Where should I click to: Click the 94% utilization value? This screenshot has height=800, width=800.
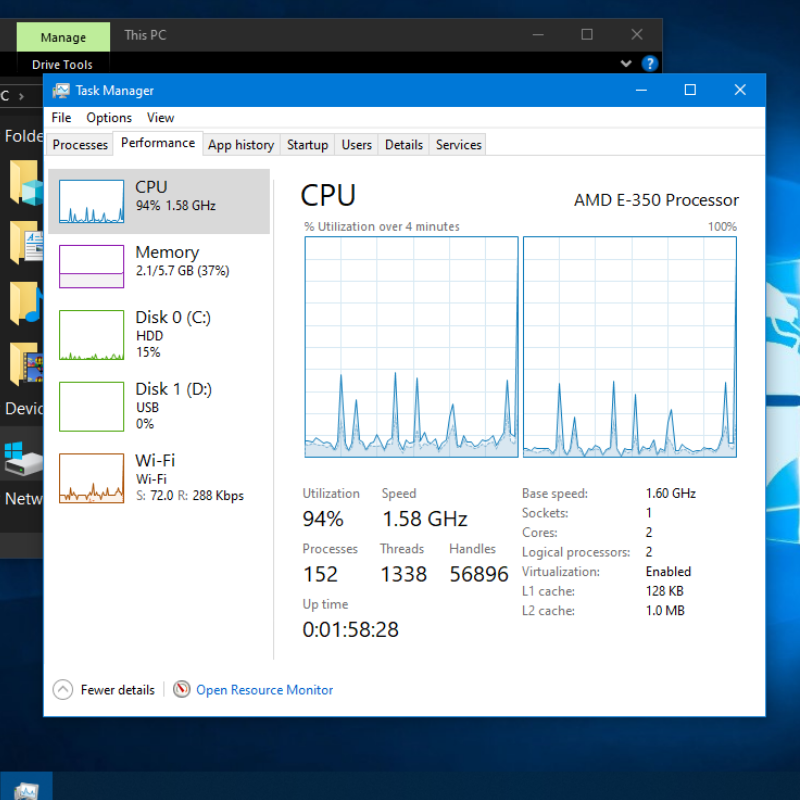[x=323, y=519]
